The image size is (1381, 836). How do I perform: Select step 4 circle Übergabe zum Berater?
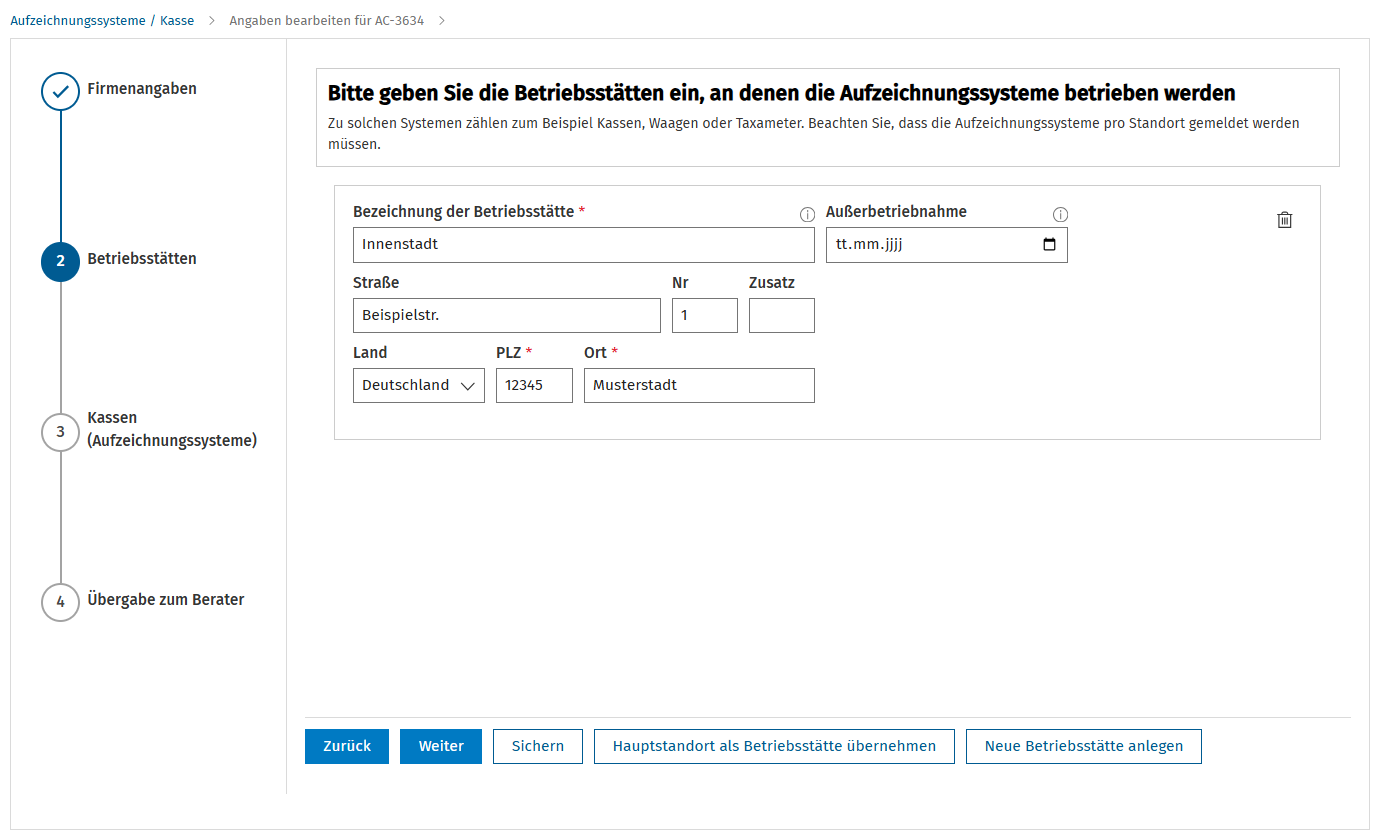pos(60,601)
